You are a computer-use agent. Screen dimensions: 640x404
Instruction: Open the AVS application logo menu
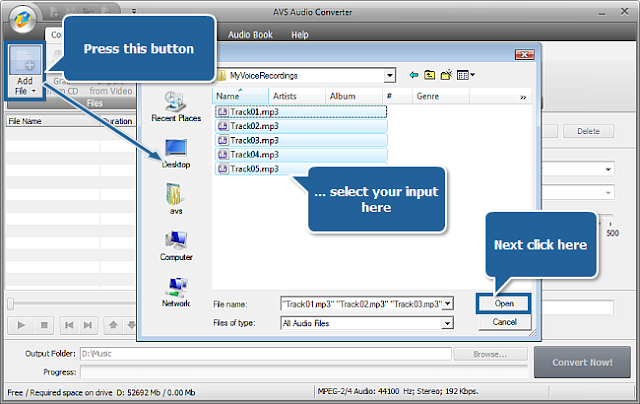23,19
